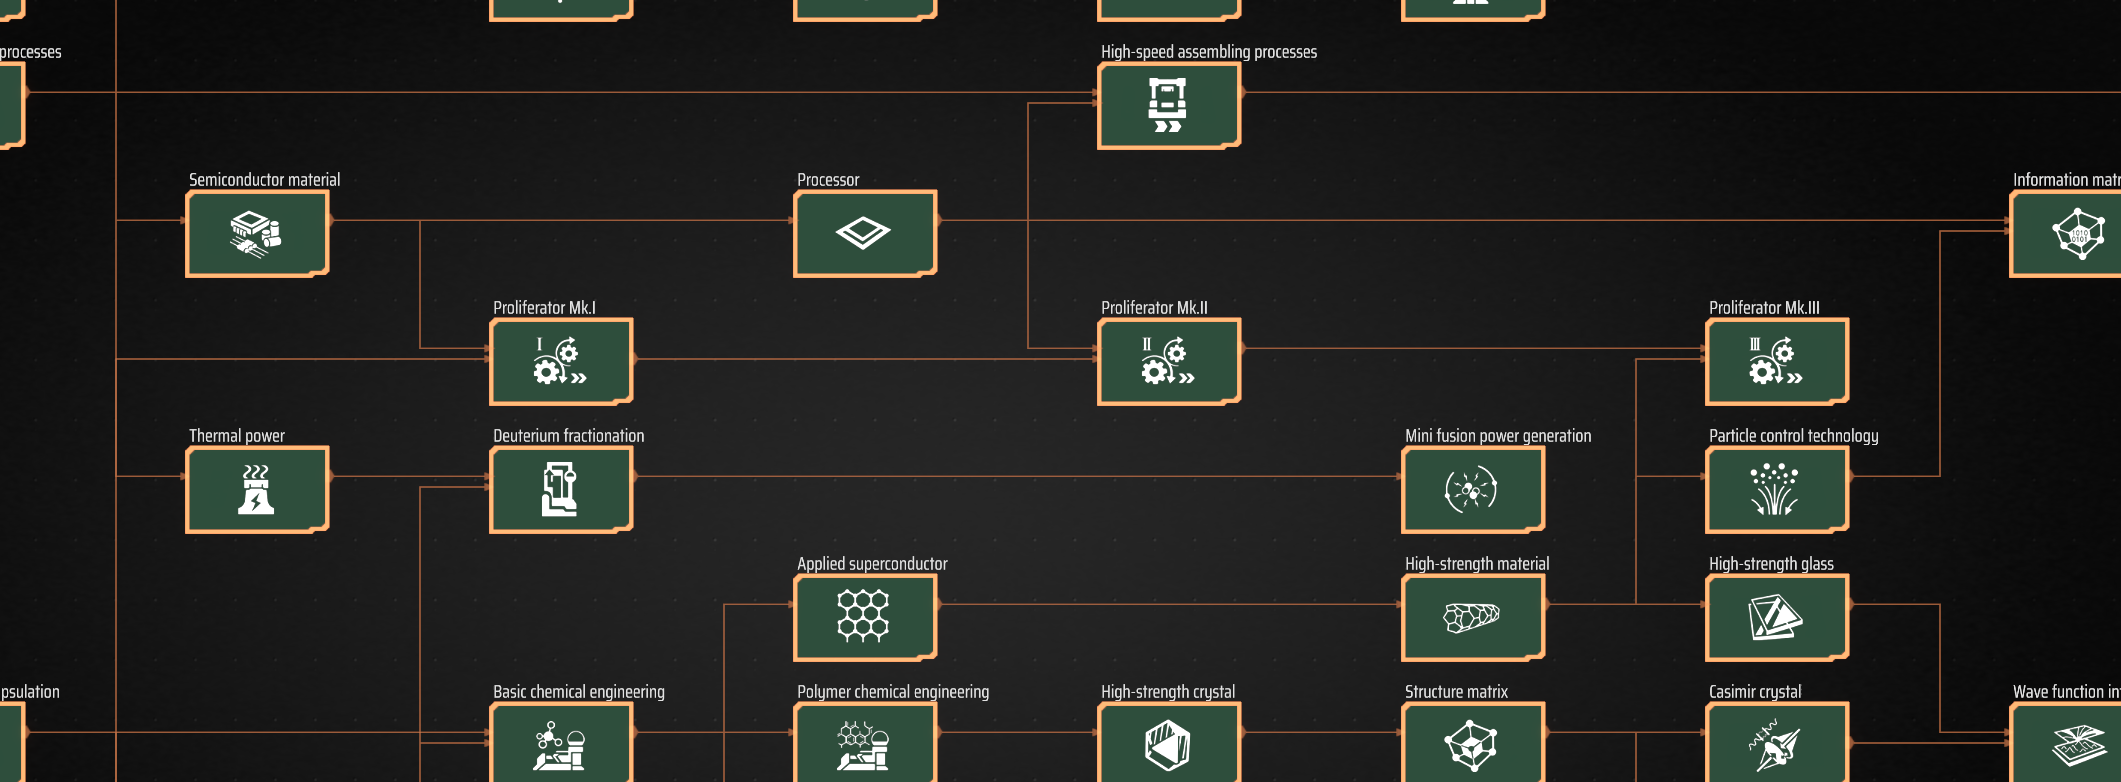Select the High-strength material node icon
The width and height of the screenshot is (2121, 782).
point(1473,617)
